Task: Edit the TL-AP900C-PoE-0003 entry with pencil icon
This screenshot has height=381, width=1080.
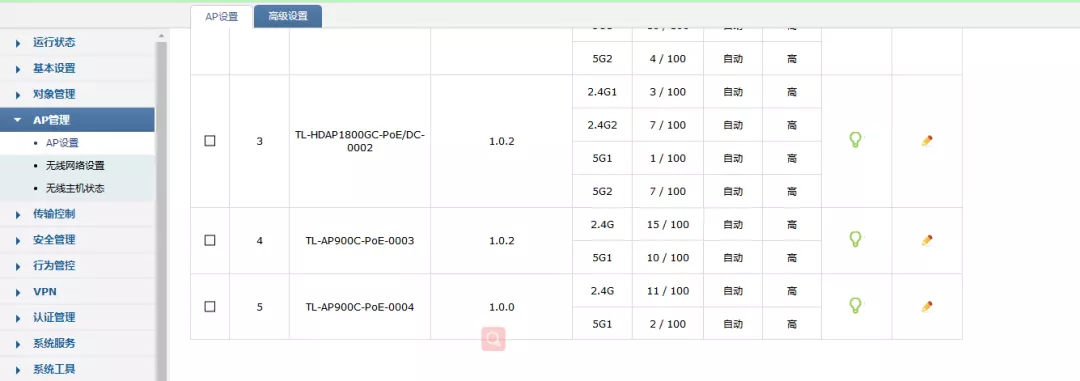Action: coord(927,240)
